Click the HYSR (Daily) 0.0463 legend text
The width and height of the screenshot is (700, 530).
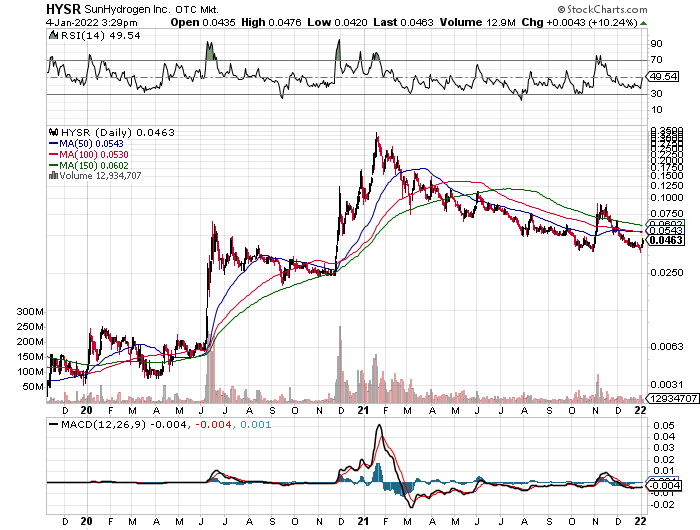click(117, 133)
